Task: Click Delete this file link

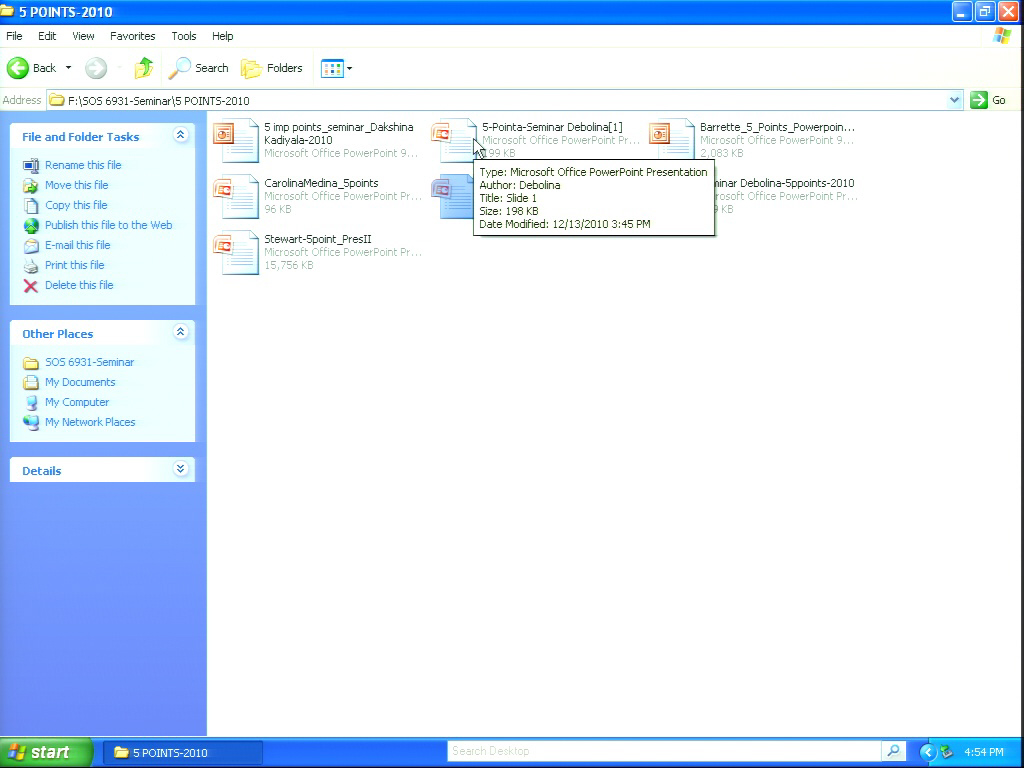Action: (x=79, y=285)
